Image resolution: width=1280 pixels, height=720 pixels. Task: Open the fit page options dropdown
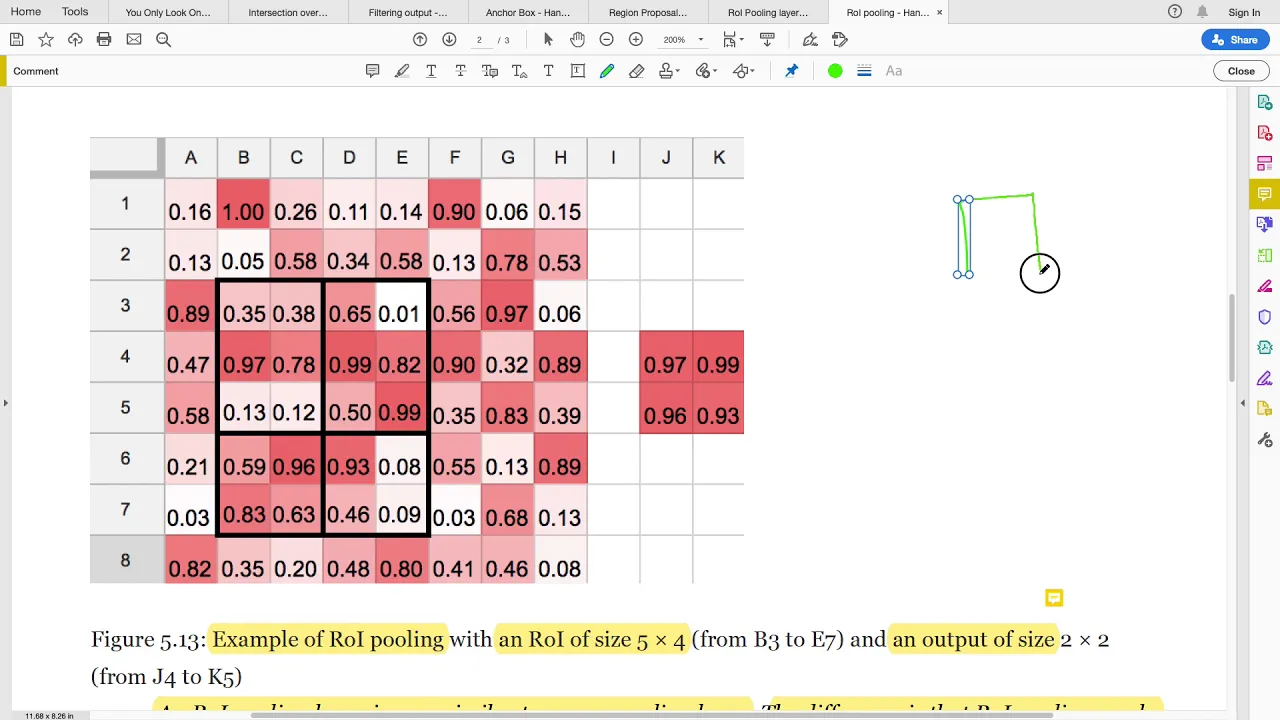(x=731, y=39)
